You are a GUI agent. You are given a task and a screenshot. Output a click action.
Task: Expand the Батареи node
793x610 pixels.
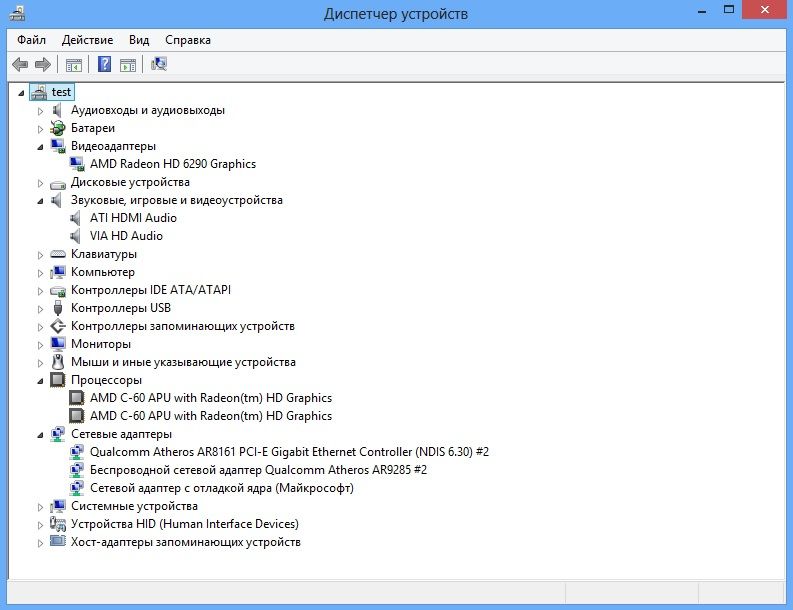coord(40,129)
